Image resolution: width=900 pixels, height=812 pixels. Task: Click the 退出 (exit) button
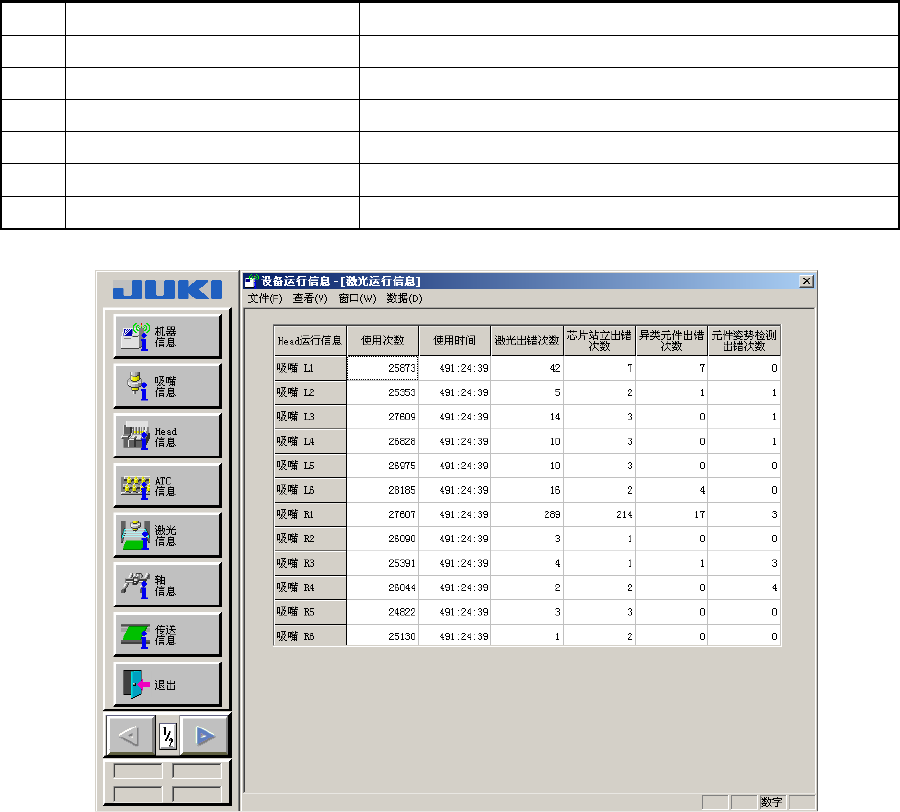click(x=167, y=684)
